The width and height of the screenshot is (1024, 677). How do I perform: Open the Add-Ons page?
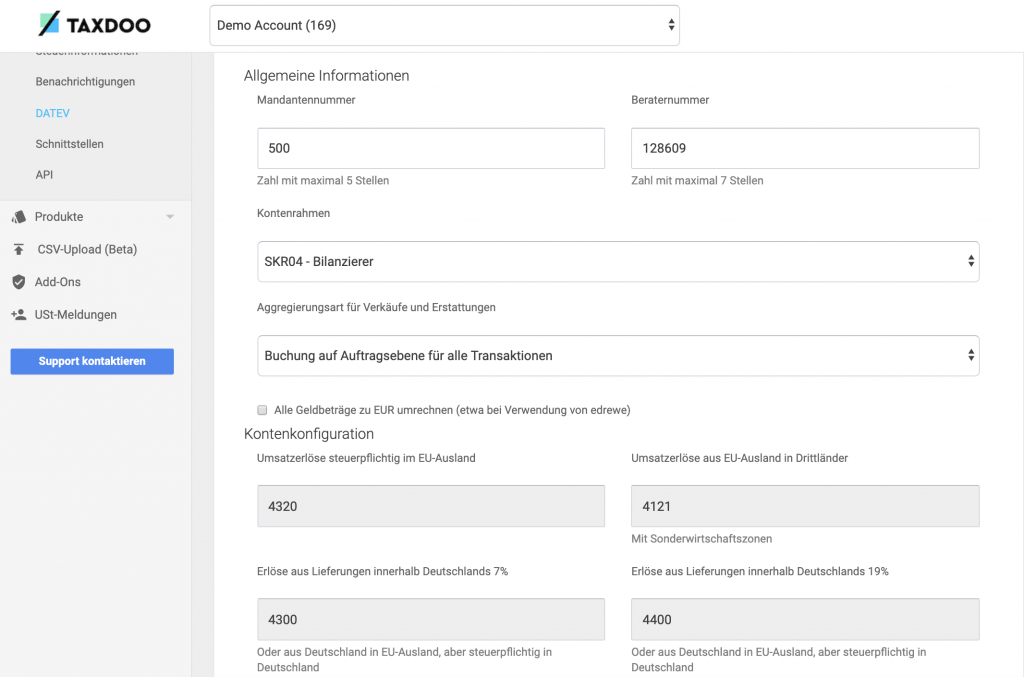(57, 282)
